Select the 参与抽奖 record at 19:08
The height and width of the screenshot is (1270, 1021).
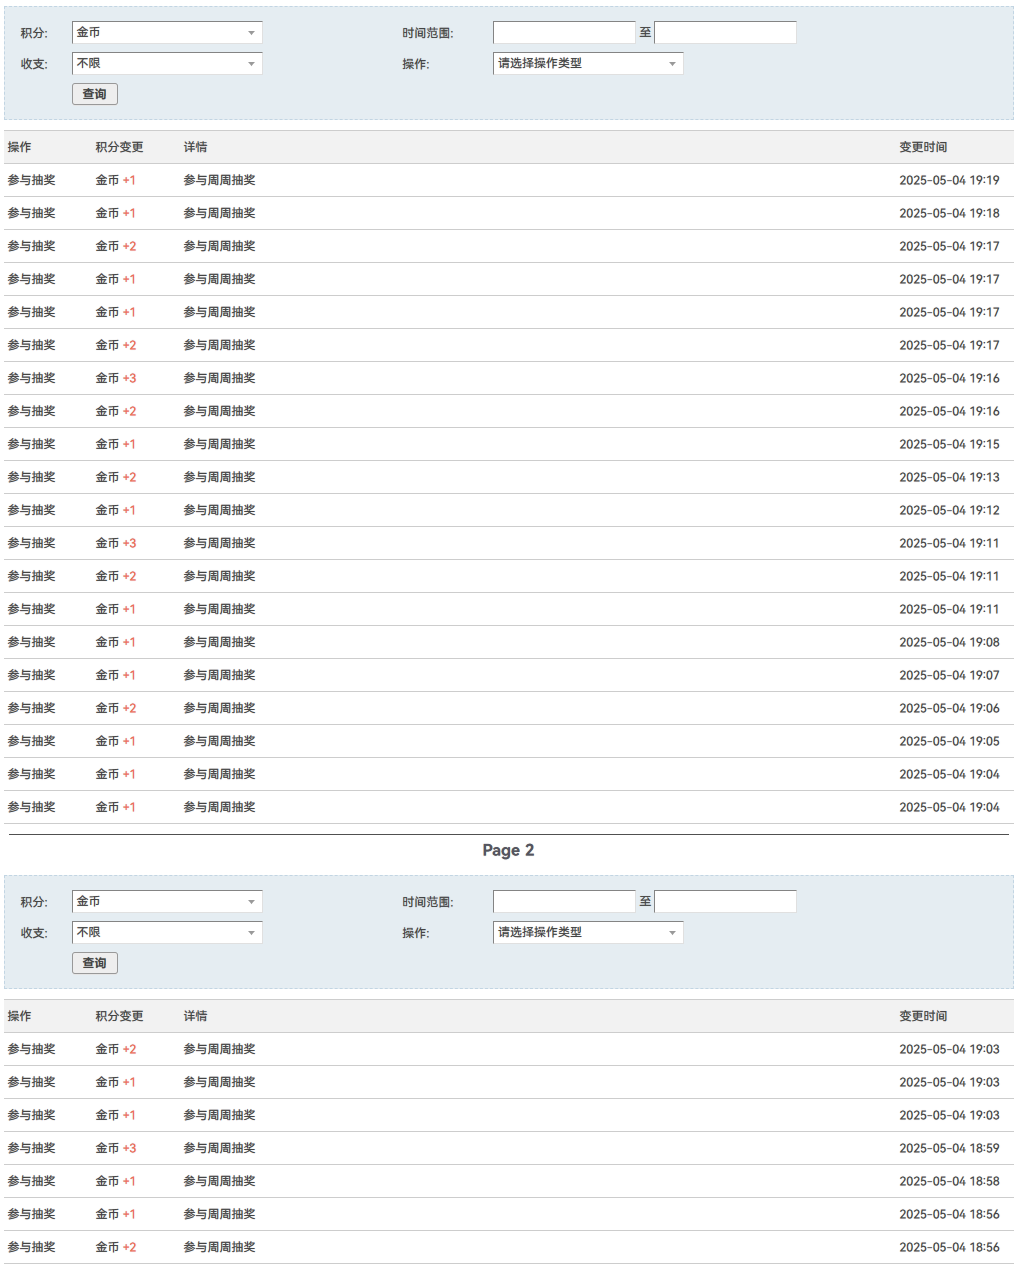(508, 642)
